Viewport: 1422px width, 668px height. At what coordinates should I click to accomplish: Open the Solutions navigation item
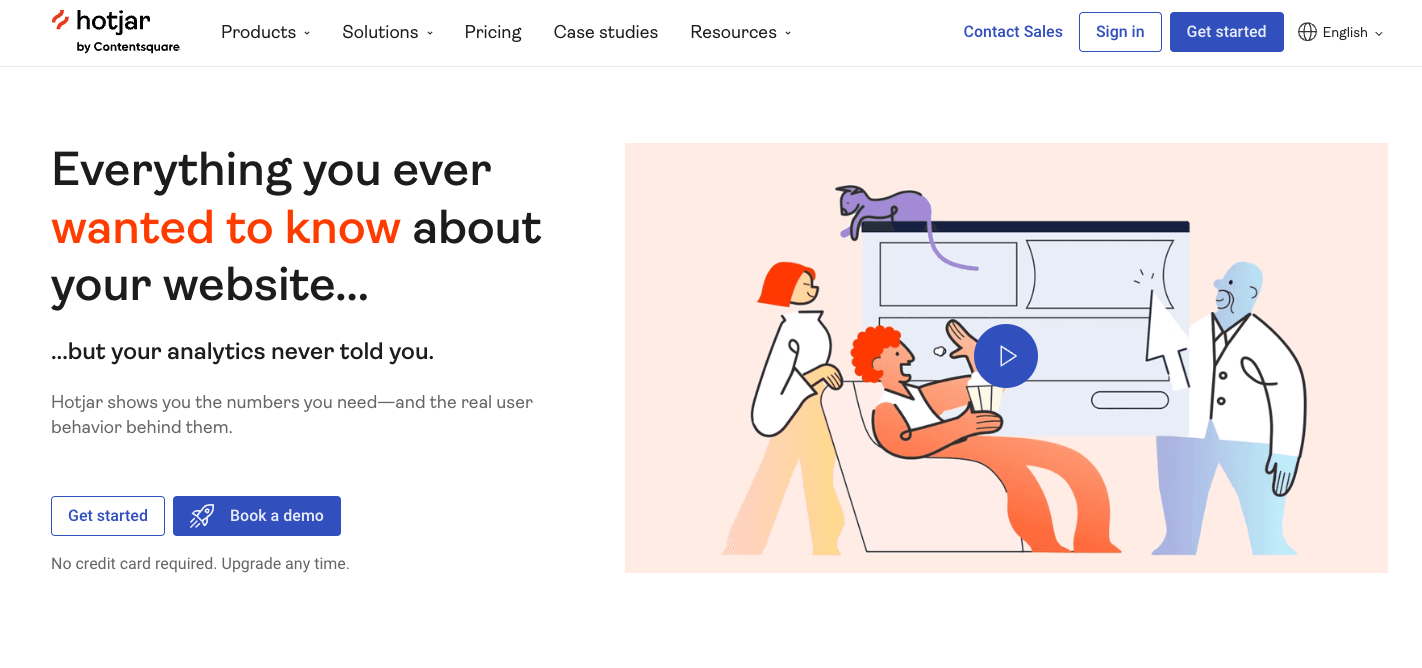(388, 32)
